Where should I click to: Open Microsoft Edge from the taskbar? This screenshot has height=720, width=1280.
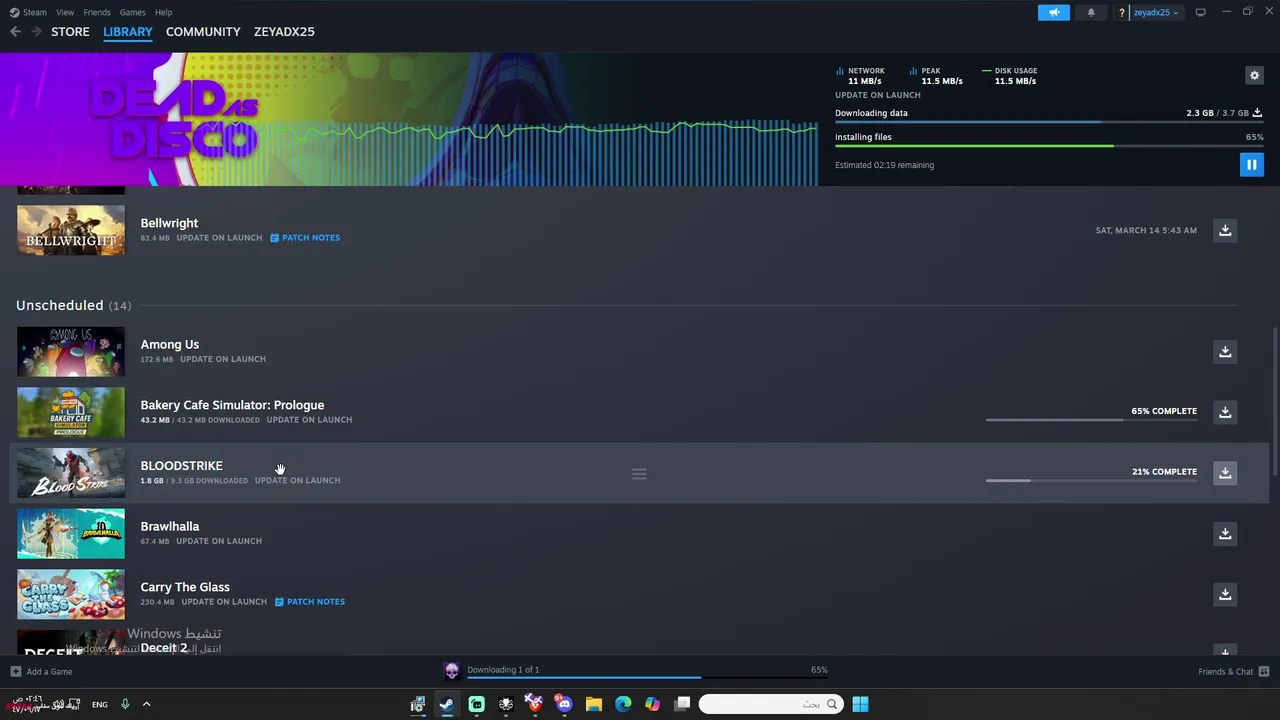pyautogui.click(x=623, y=704)
